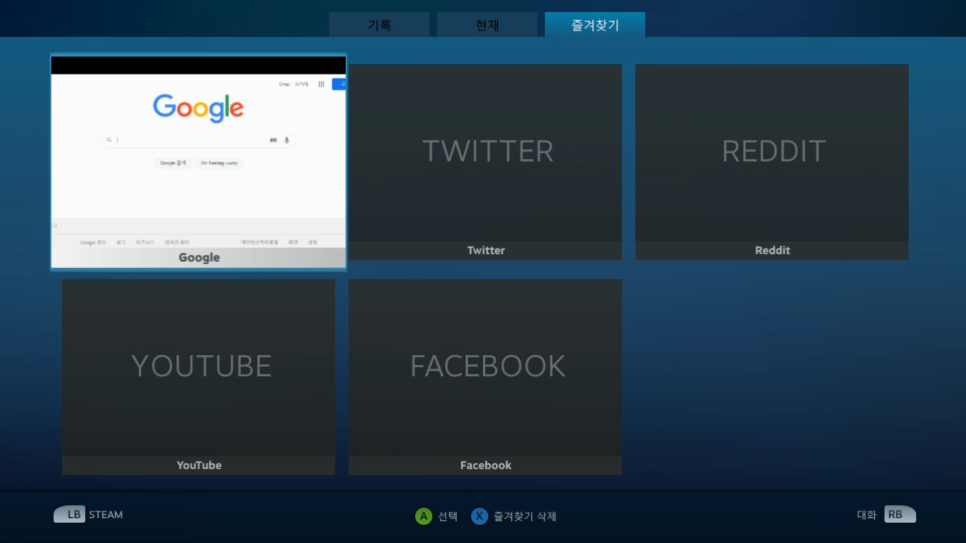Select the 즐겨찾기 tab
The image size is (966, 543).
coord(595,25)
